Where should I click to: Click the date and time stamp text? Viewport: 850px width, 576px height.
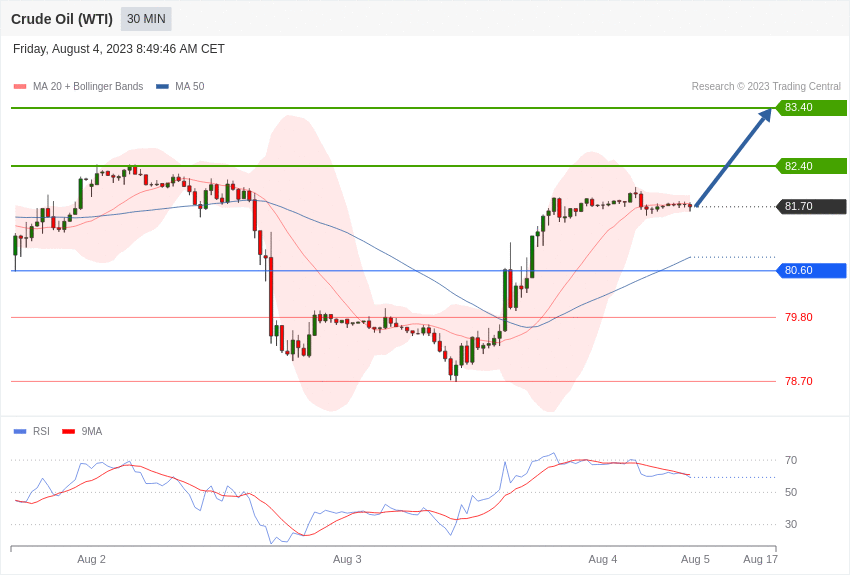coord(119,49)
